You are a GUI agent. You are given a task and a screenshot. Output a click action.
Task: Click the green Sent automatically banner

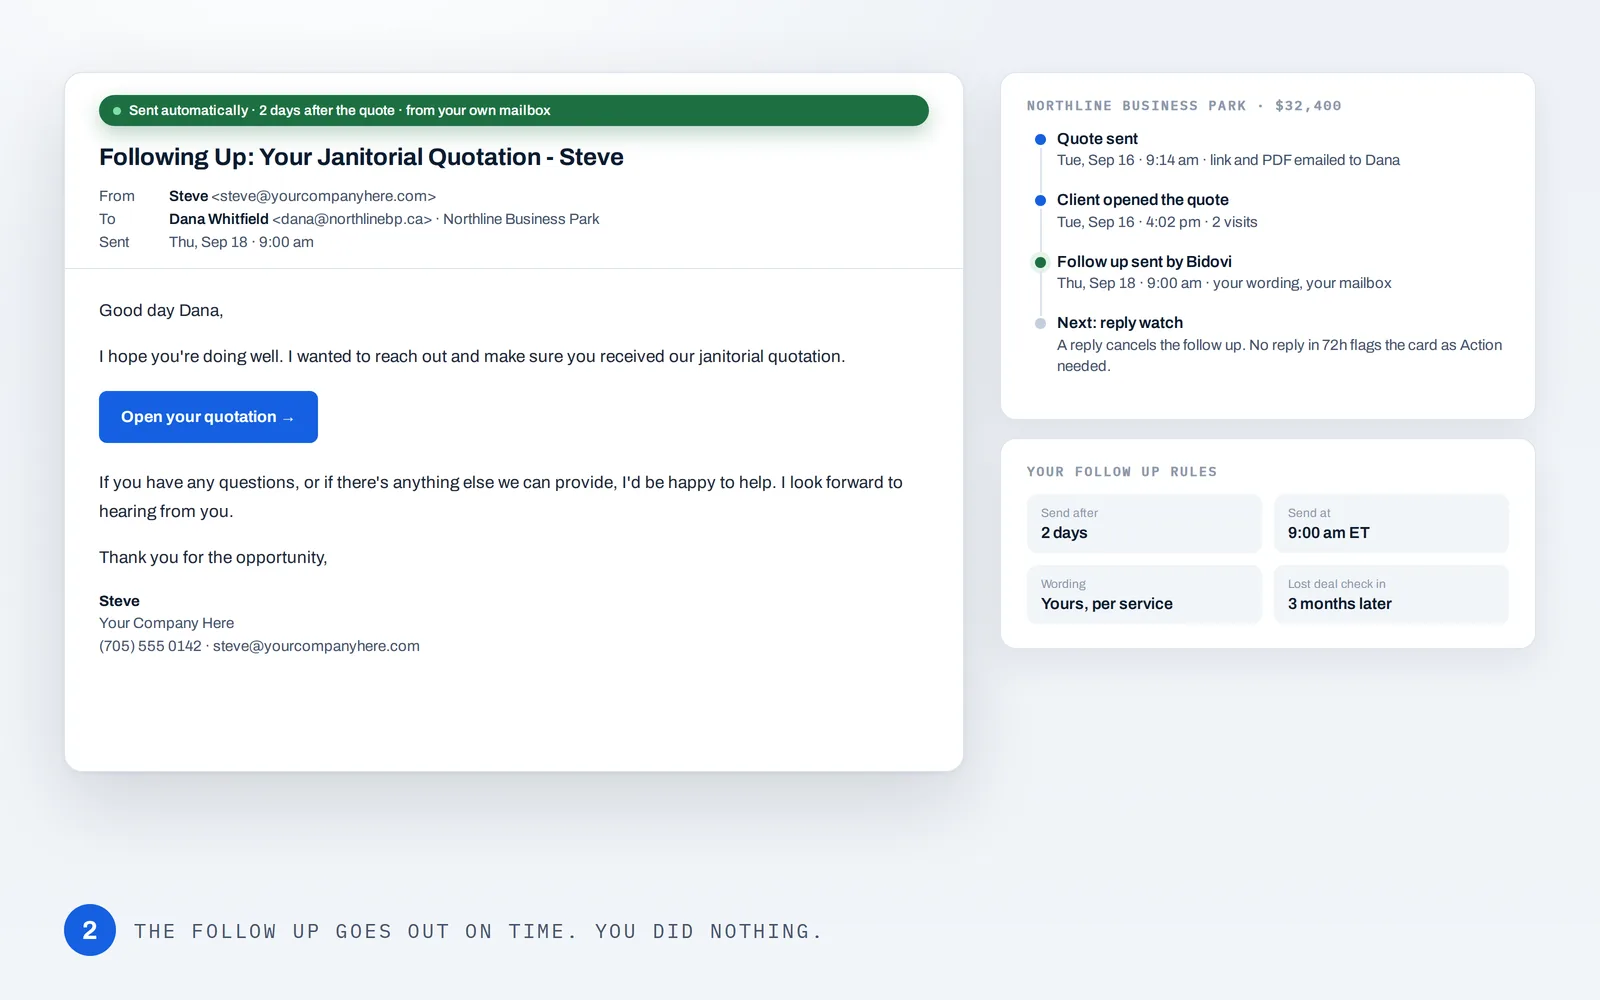513,110
